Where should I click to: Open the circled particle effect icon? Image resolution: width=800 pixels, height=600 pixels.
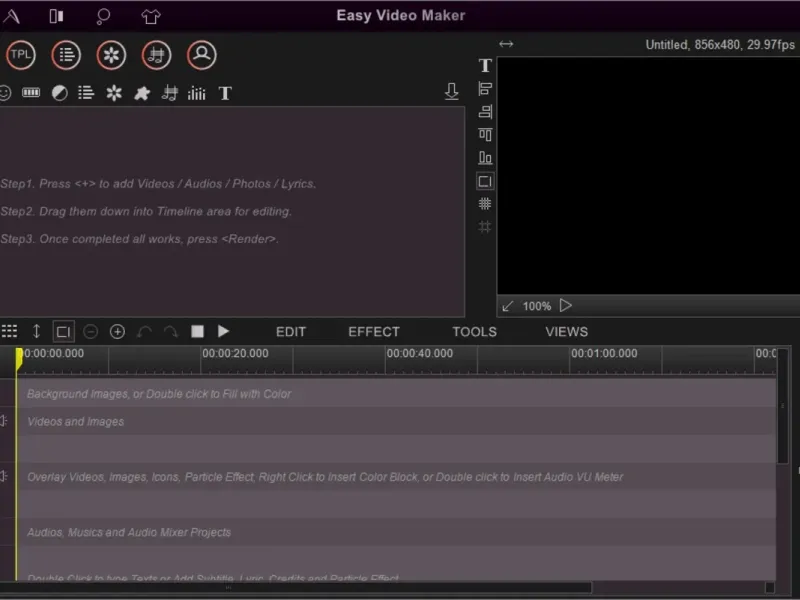tap(111, 55)
